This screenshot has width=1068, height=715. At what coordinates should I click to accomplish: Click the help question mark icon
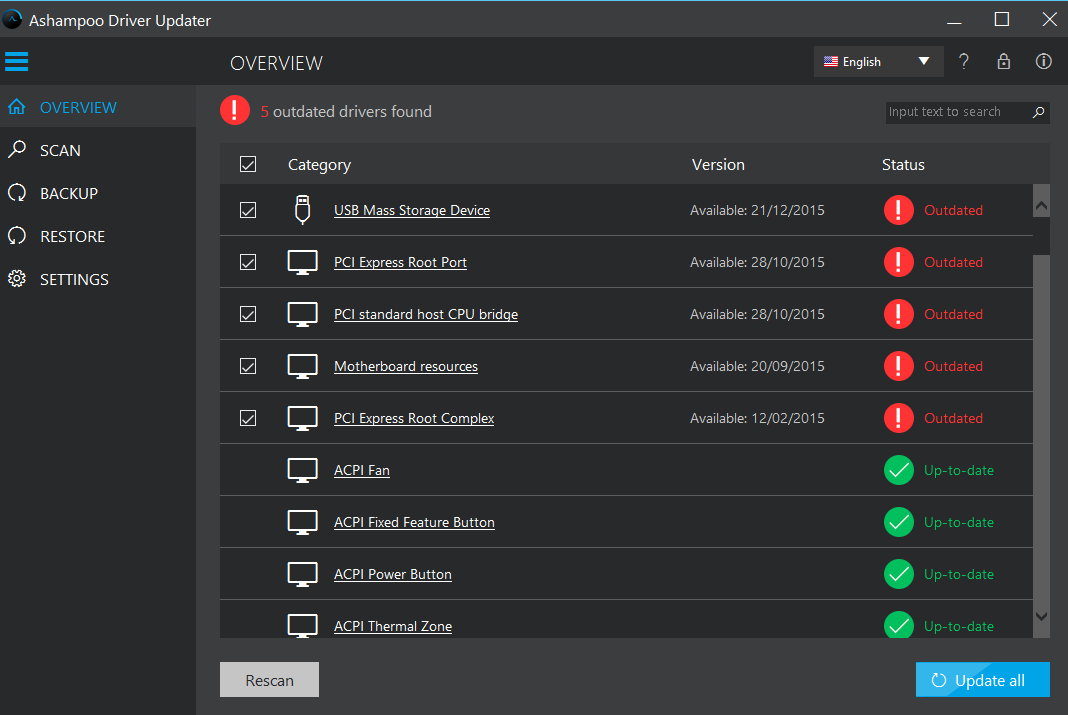tap(964, 61)
